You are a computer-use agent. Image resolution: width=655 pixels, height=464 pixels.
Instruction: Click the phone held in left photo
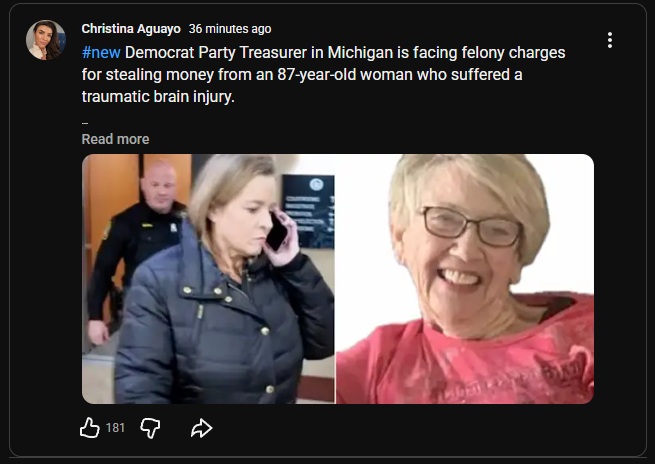tap(277, 231)
